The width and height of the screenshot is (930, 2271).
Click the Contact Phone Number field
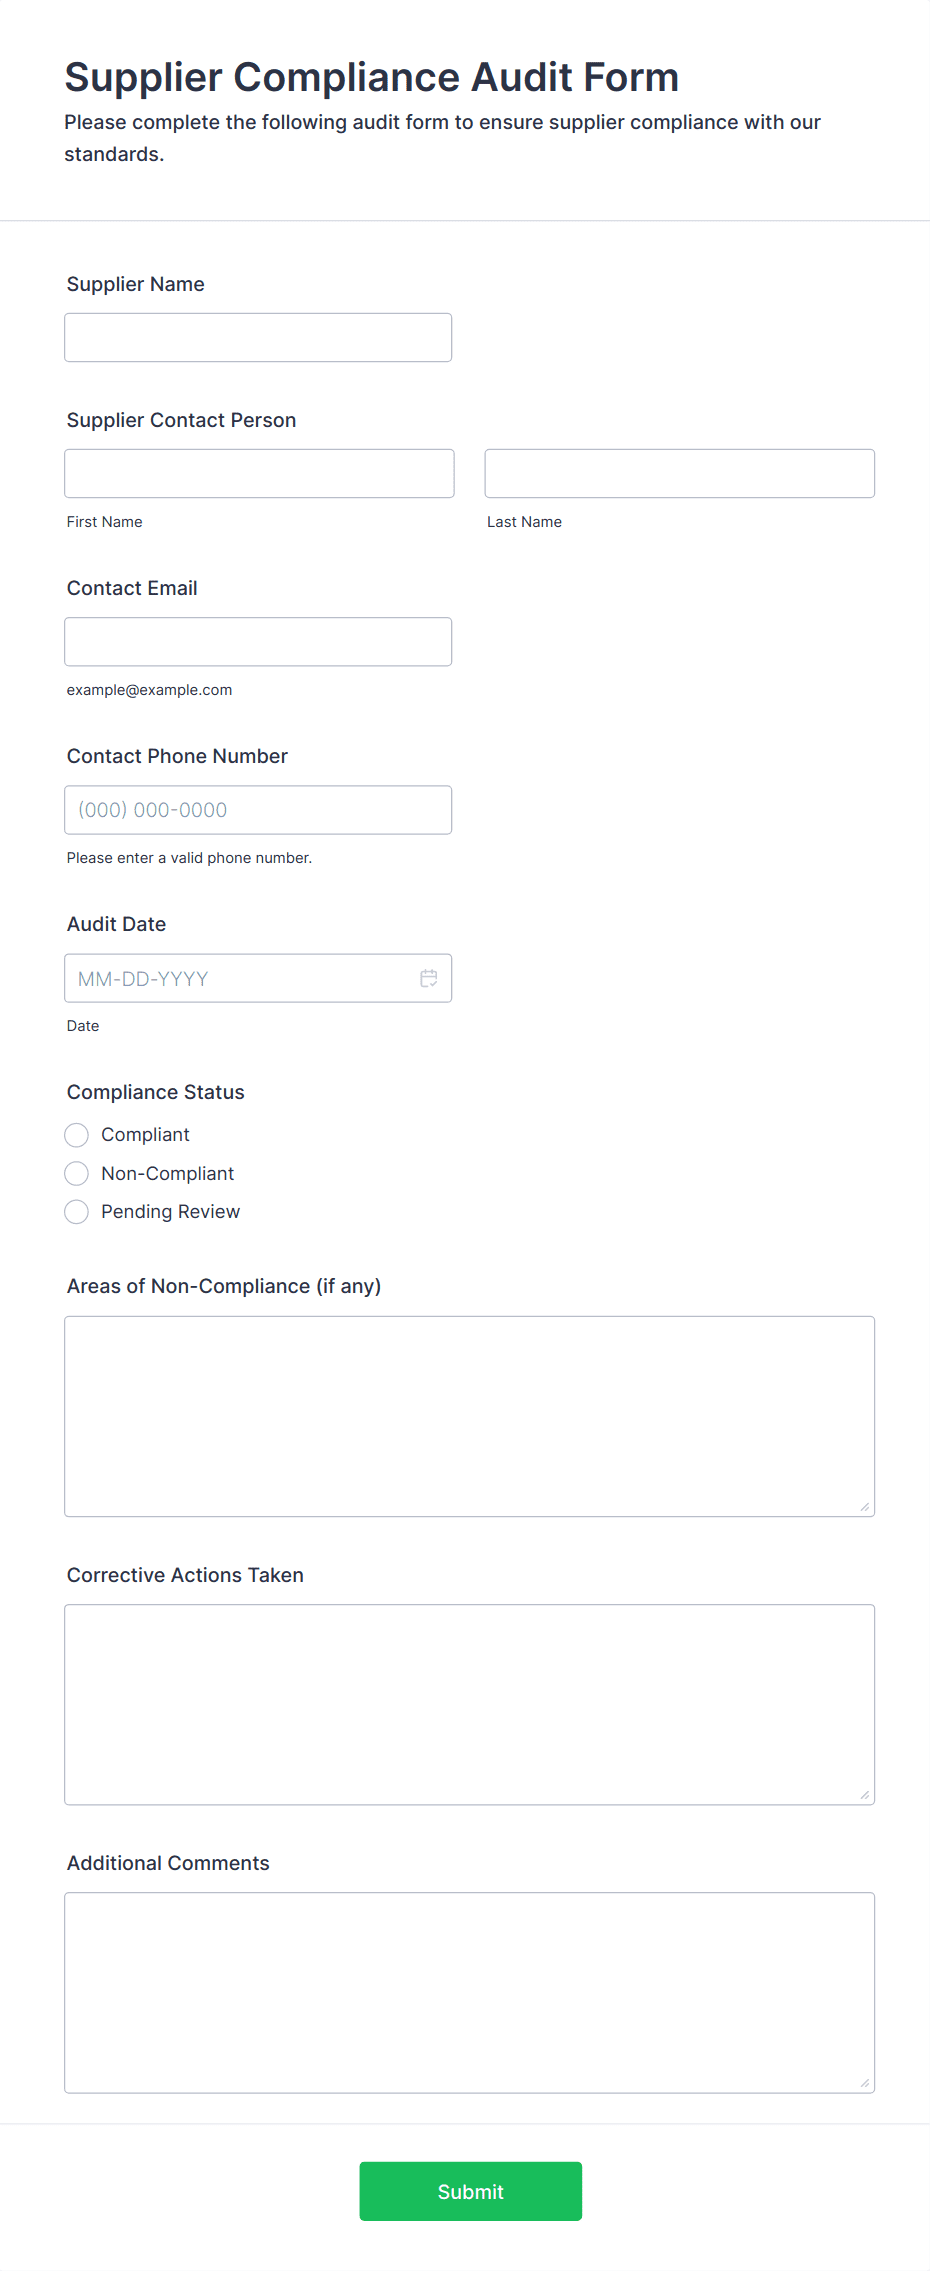point(258,810)
